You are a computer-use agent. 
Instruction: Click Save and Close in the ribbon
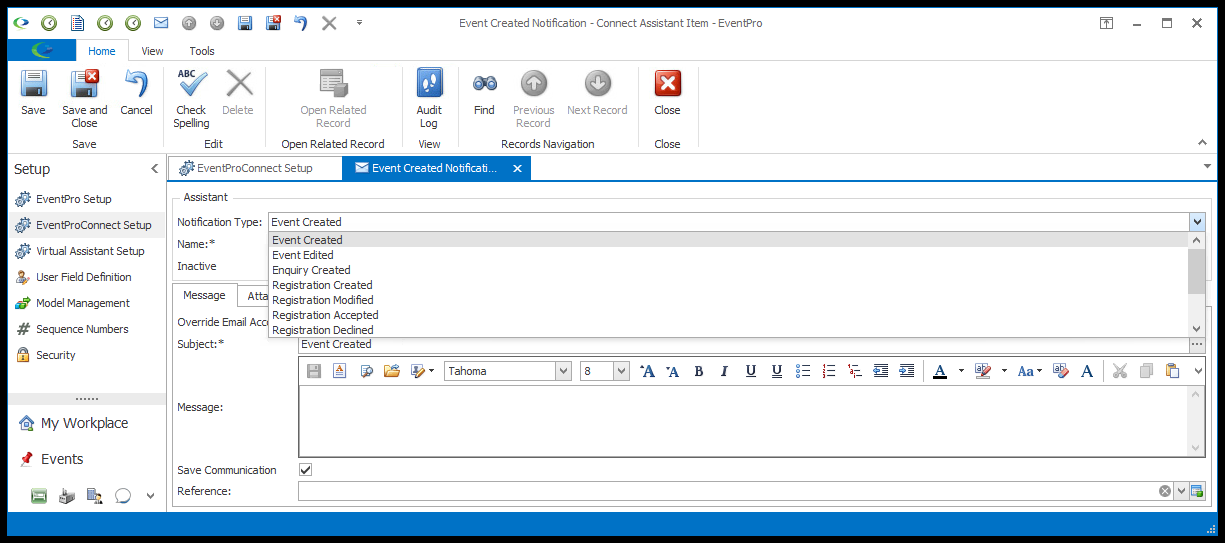click(x=84, y=99)
